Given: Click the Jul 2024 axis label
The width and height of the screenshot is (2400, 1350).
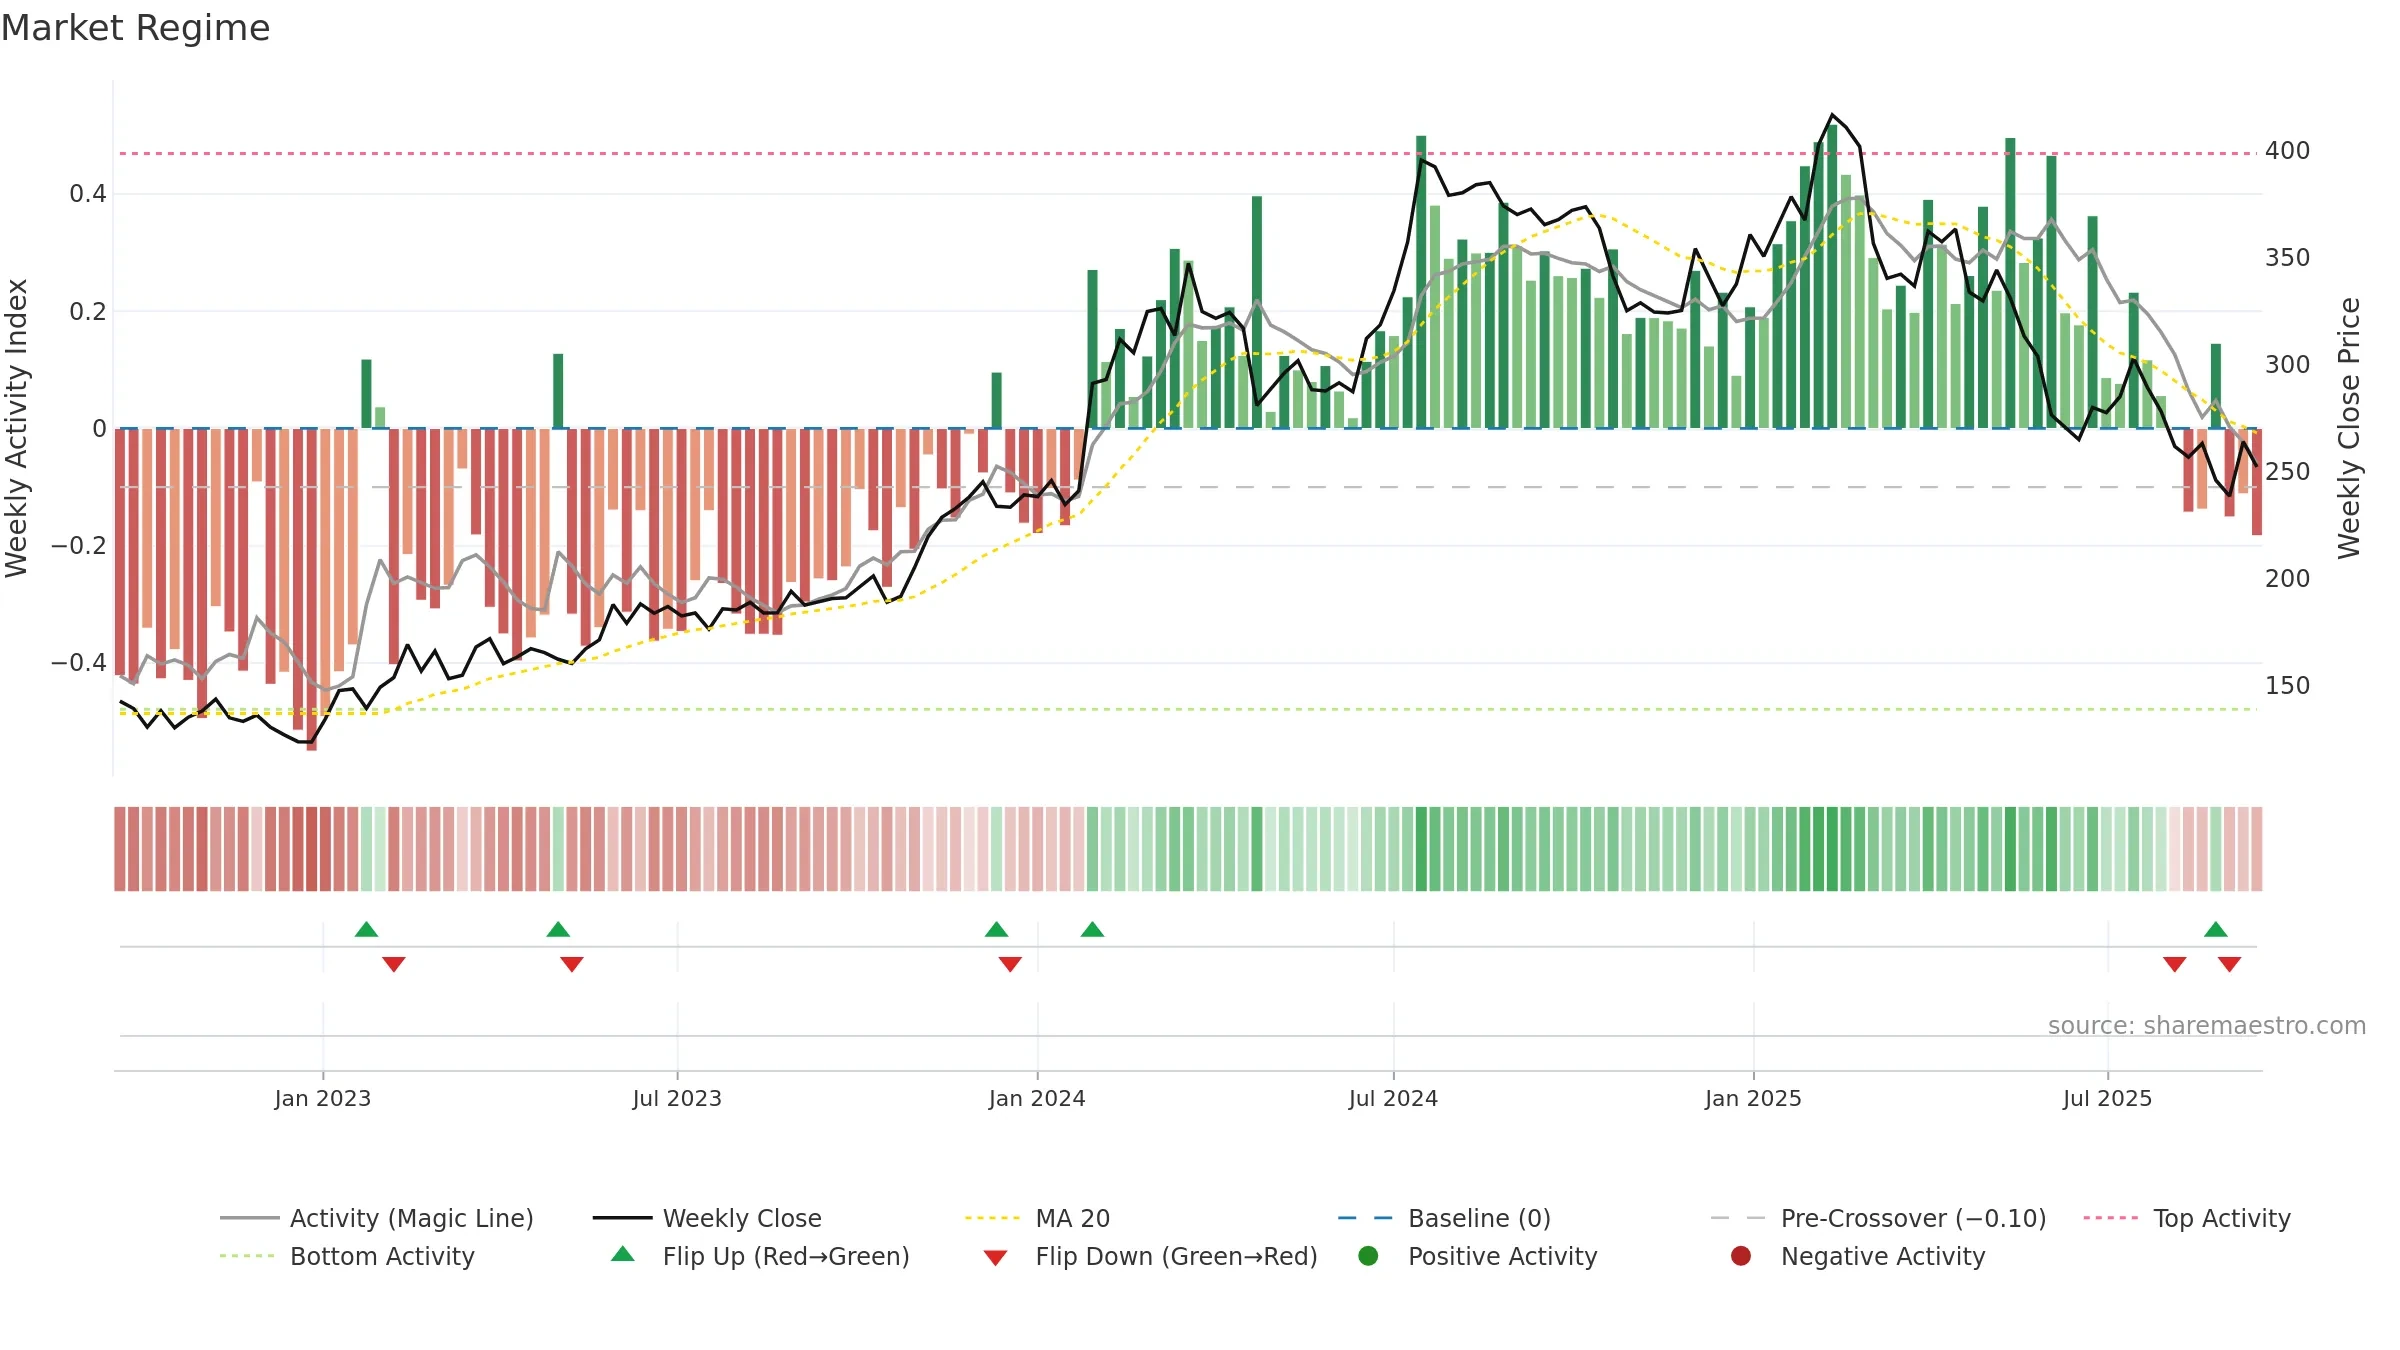Looking at the screenshot, I should click(1393, 1098).
